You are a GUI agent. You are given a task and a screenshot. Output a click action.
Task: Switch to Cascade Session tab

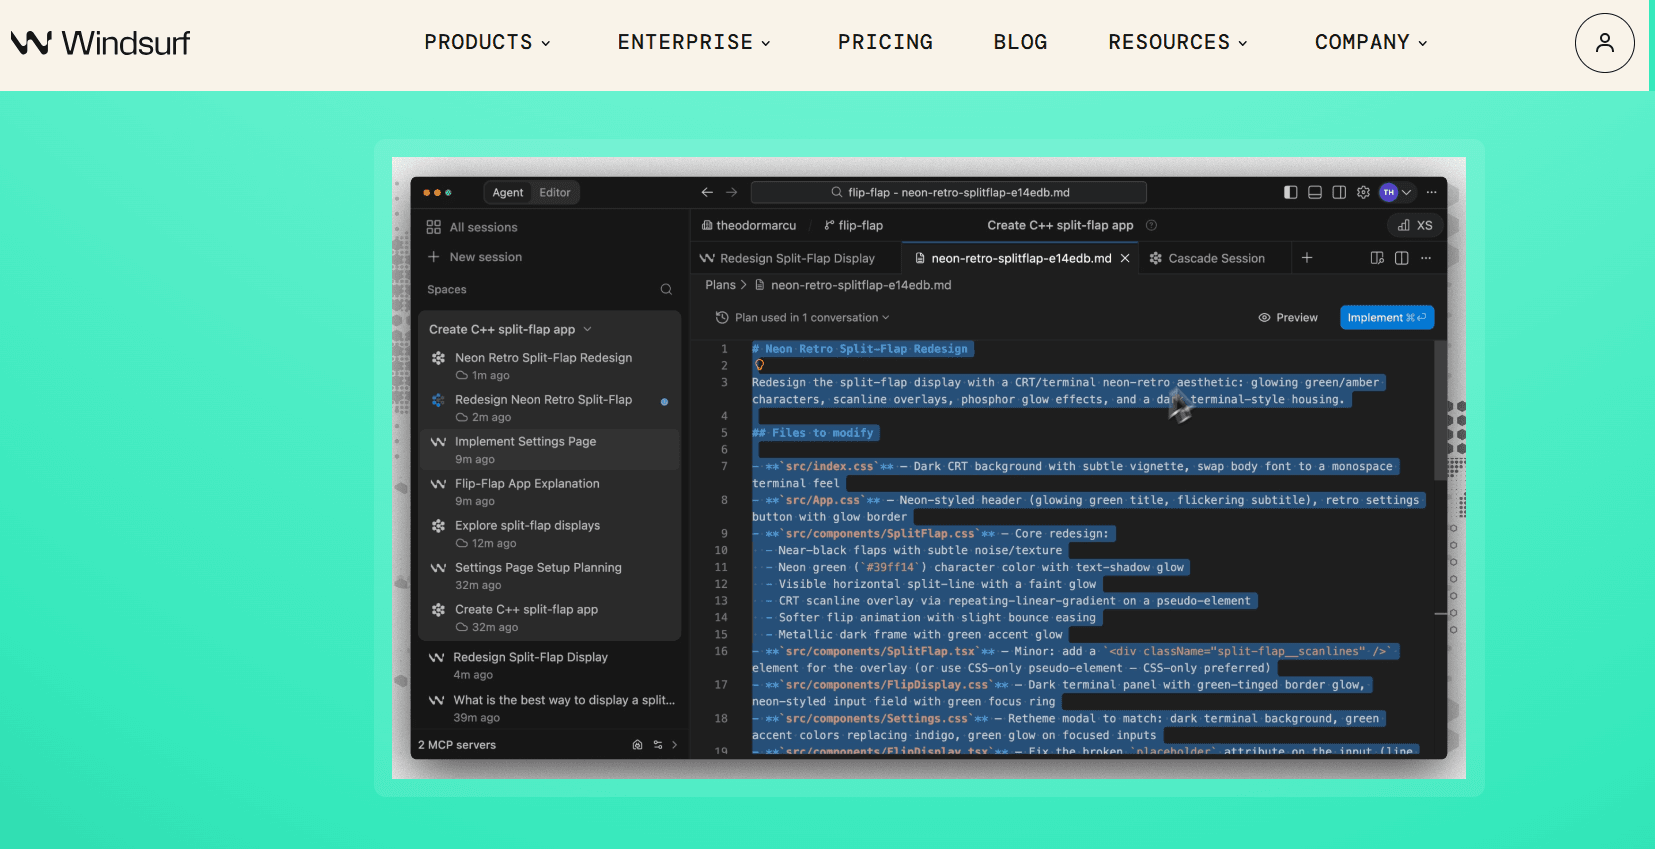click(1208, 258)
